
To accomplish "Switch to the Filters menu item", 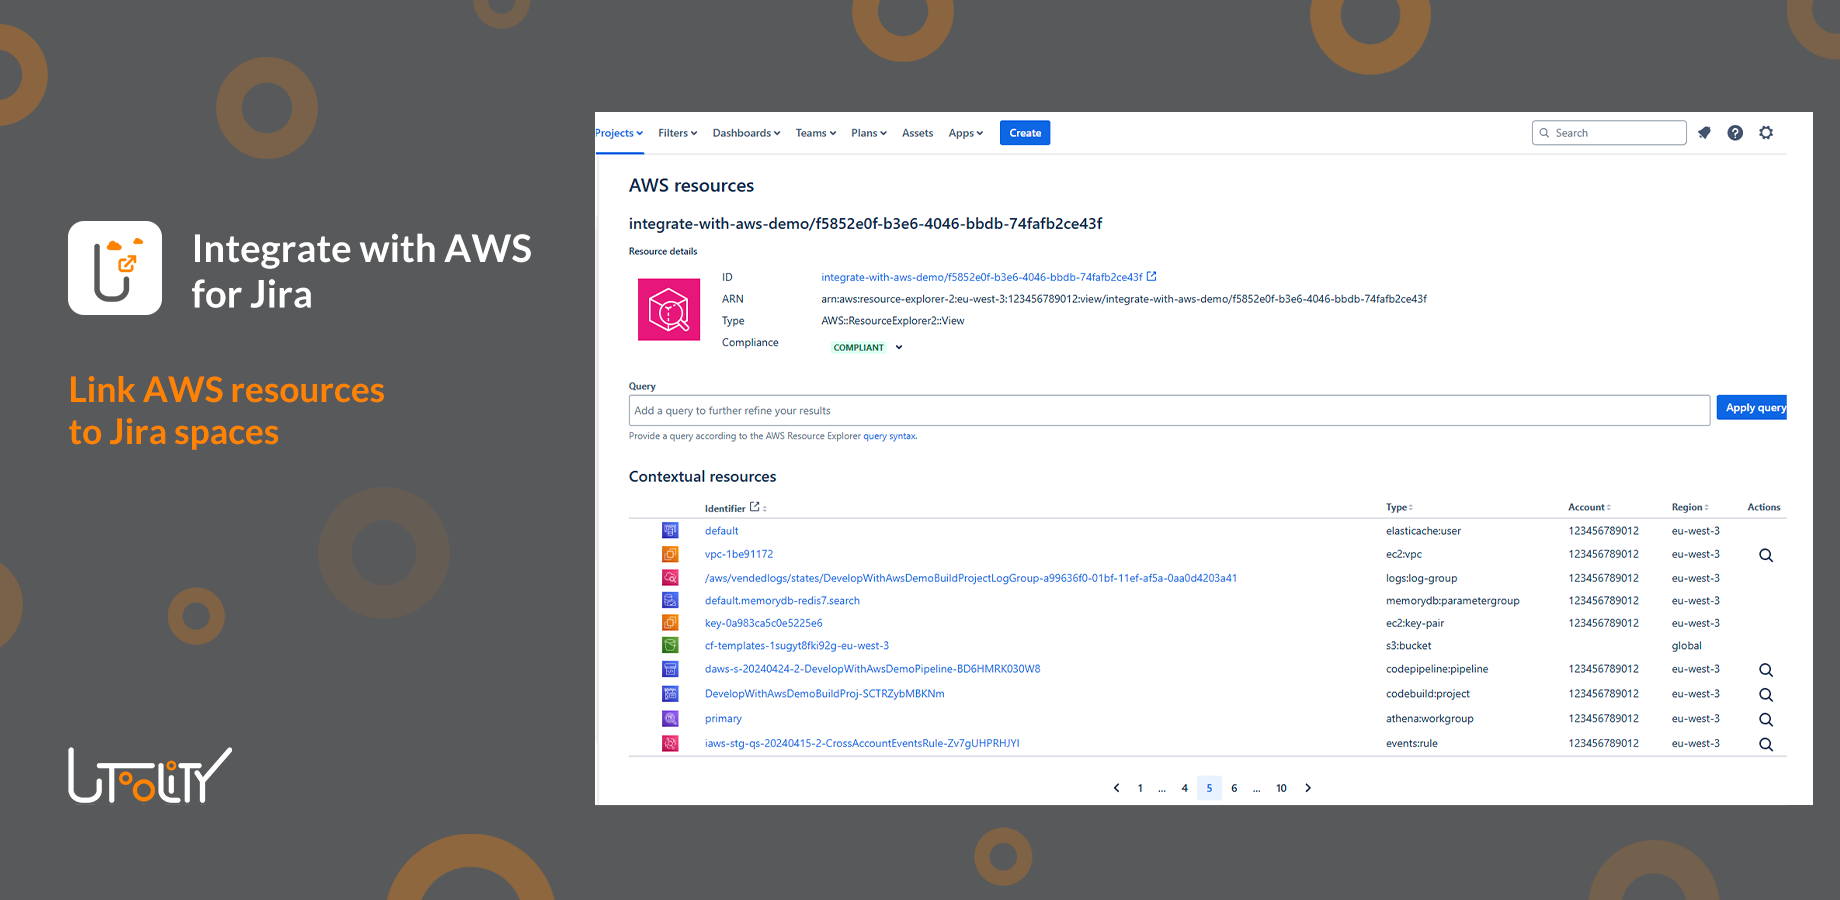I will click(x=677, y=132).
